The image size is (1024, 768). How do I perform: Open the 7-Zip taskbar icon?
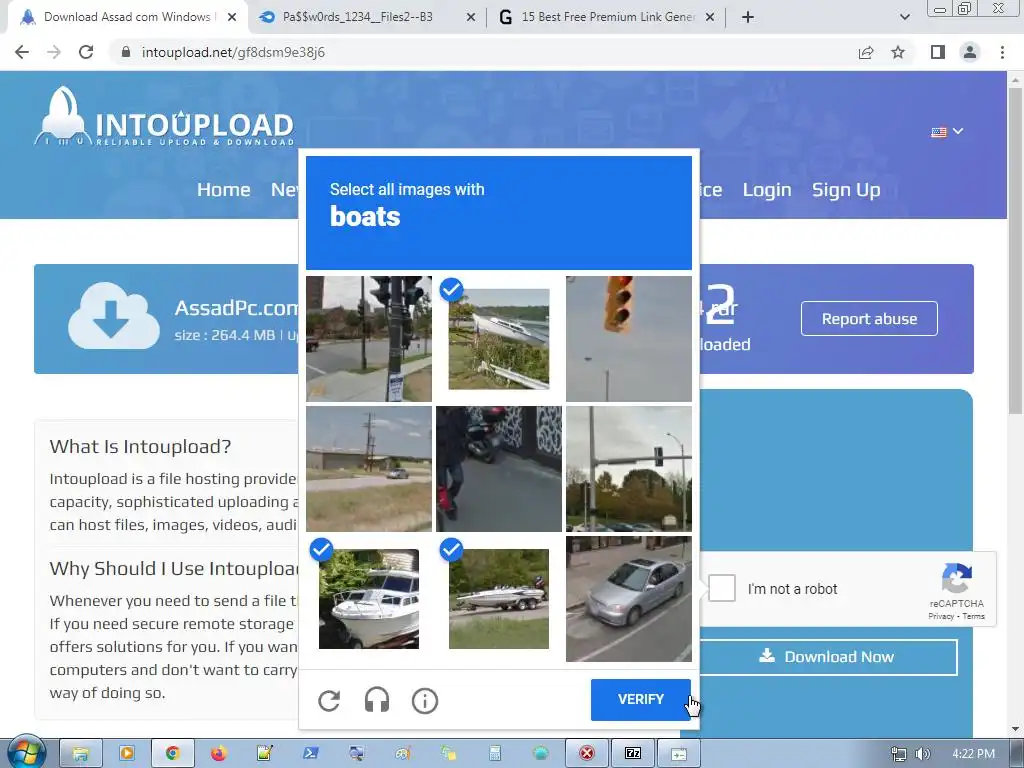633,753
